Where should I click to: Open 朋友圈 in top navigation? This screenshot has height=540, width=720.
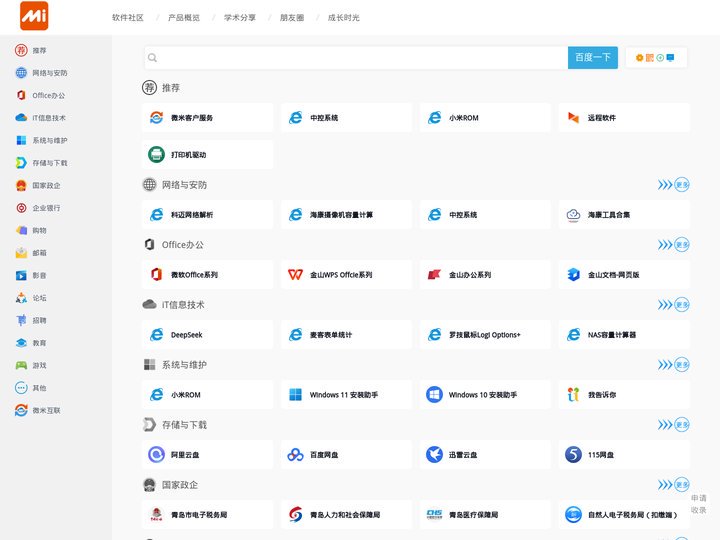tap(292, 17)
